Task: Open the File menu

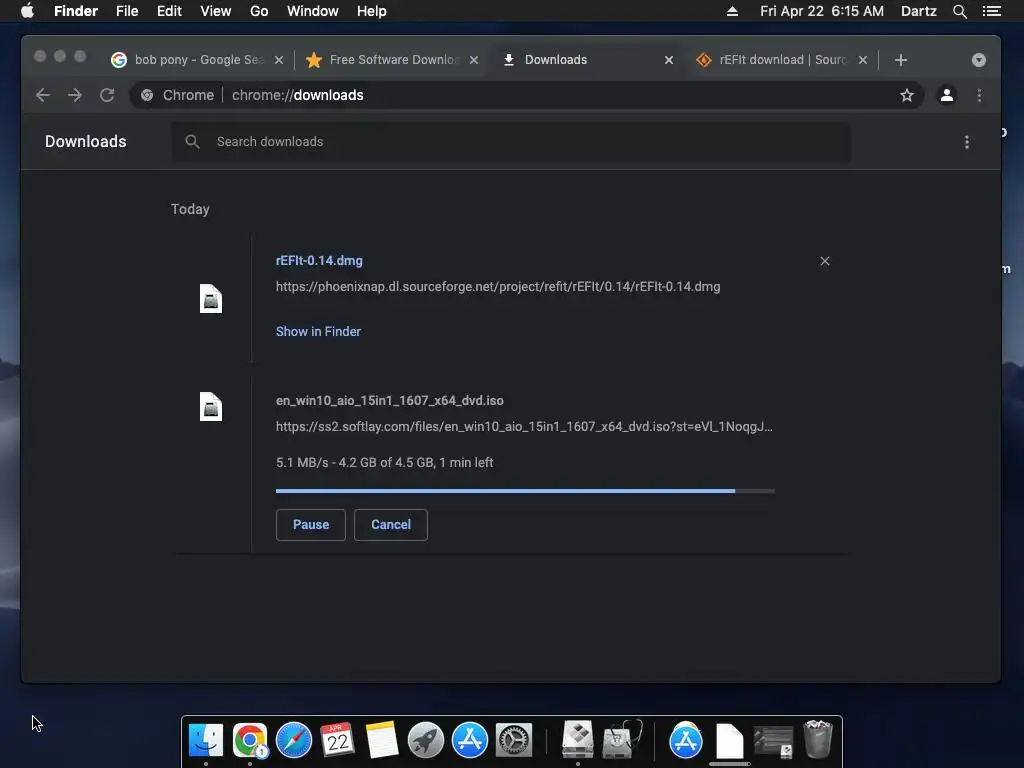Action: (127, 11)
